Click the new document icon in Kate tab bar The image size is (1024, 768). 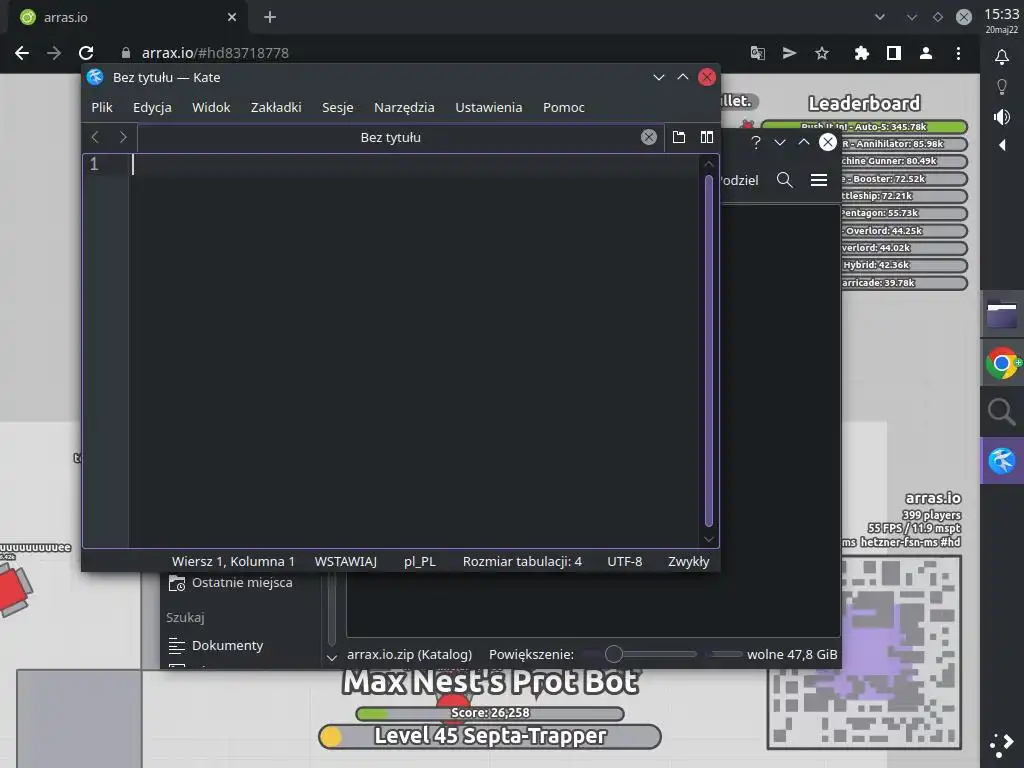679,137
